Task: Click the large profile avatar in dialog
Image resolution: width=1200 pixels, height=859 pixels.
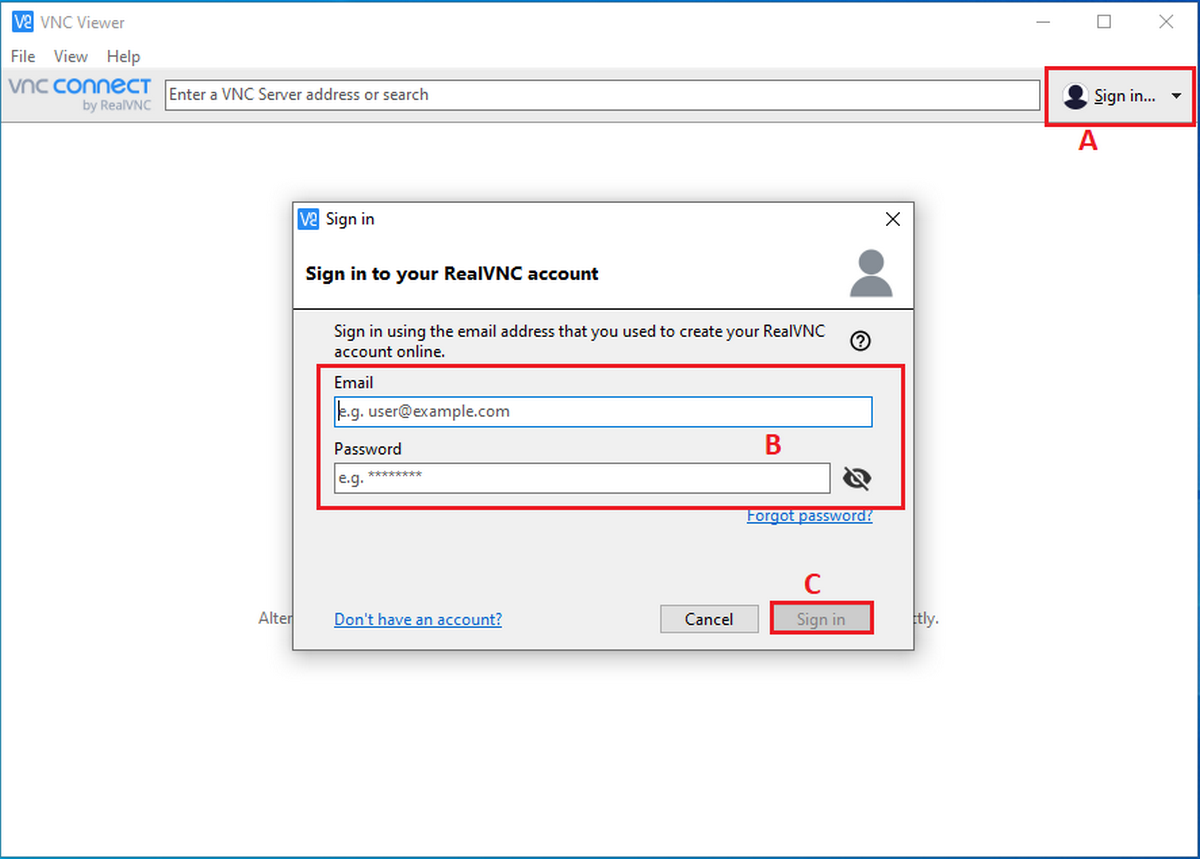Action: pyautogui.click(x=870, y=273)
